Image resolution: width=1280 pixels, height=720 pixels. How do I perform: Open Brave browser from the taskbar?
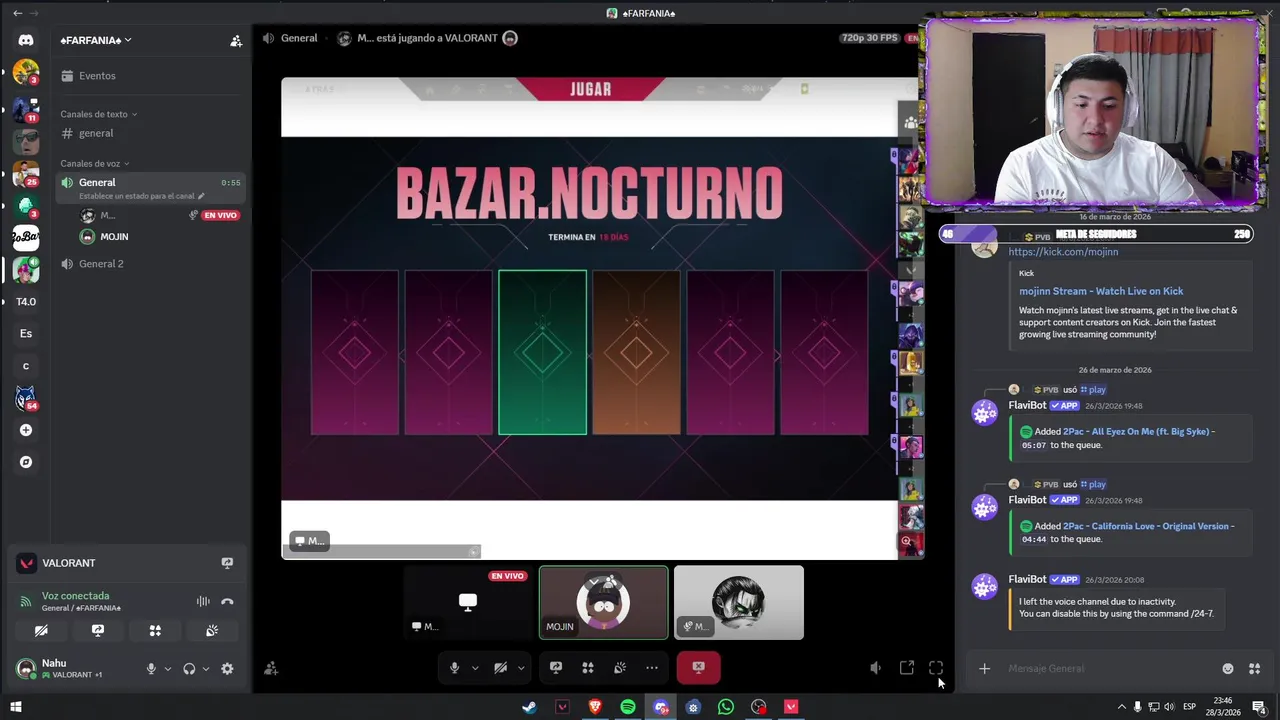point(595,707)
